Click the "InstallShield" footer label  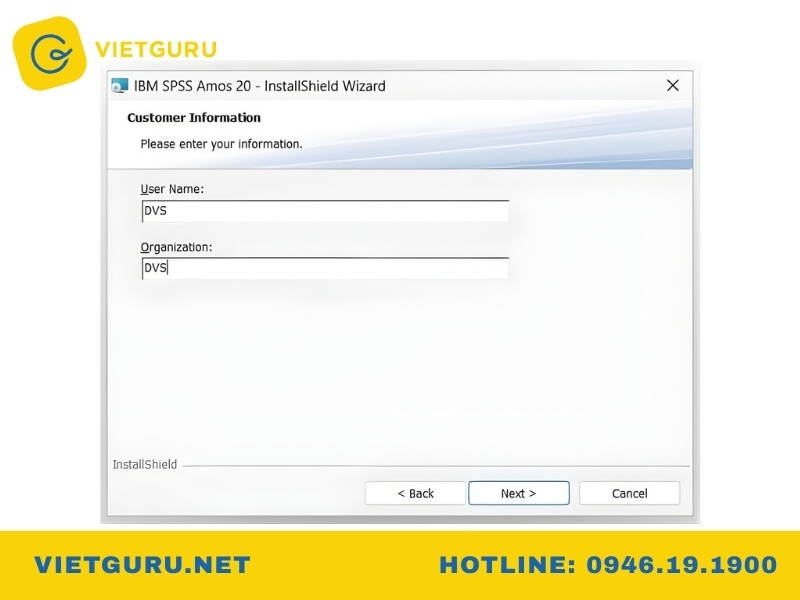[145, 464]
